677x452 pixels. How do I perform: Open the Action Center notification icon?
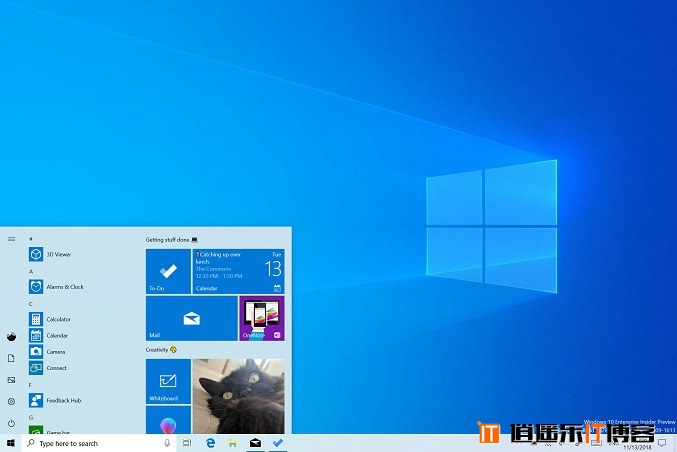coord(662,443)
